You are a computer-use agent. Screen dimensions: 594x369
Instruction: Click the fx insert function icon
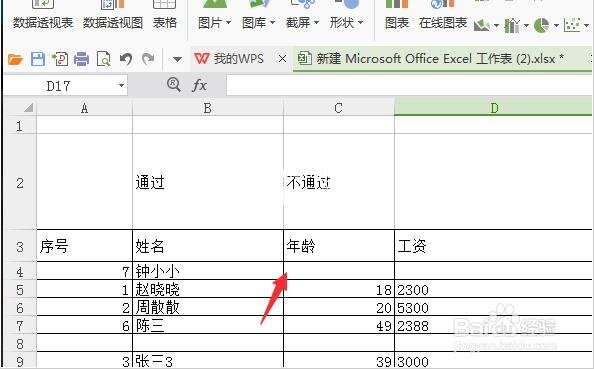[199, 85]
